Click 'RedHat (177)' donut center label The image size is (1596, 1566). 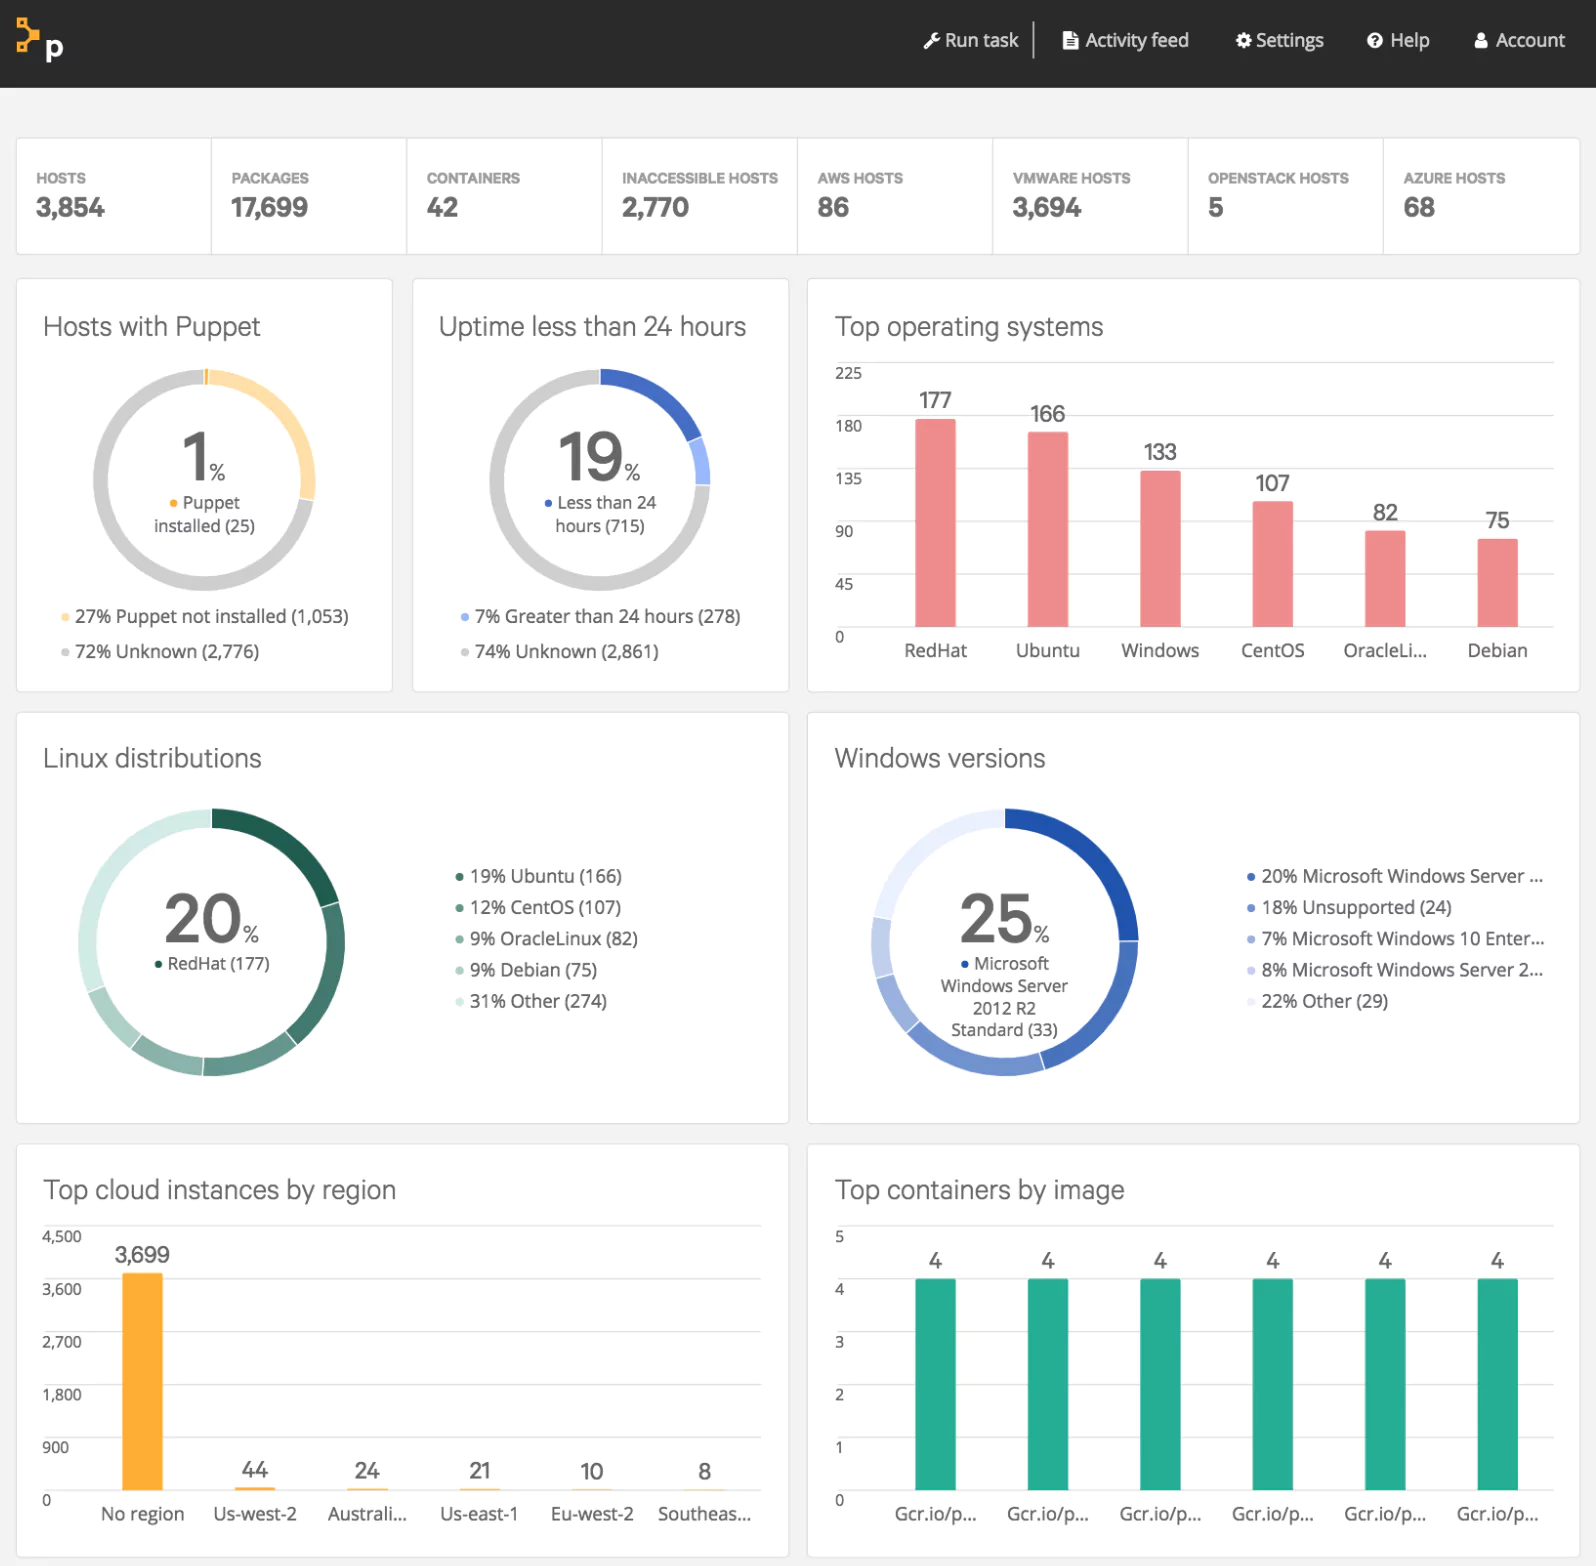pyautogui.click(x=212, y=964)
